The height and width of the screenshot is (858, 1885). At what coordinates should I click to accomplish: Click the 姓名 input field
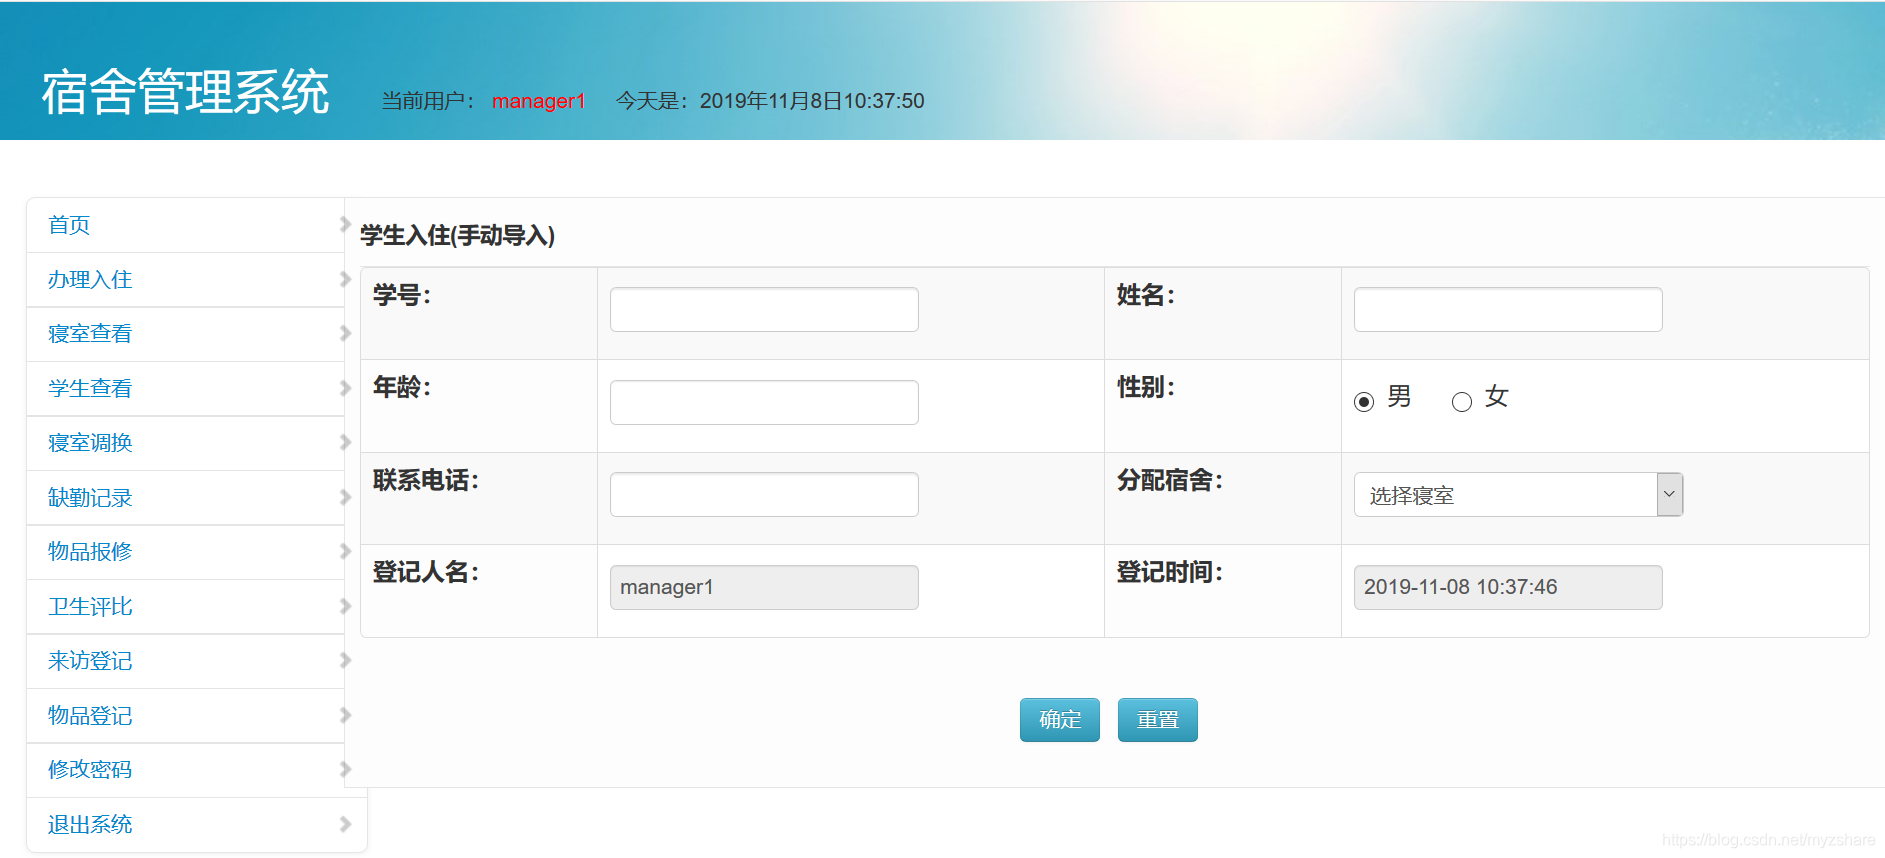point(1508,310)
